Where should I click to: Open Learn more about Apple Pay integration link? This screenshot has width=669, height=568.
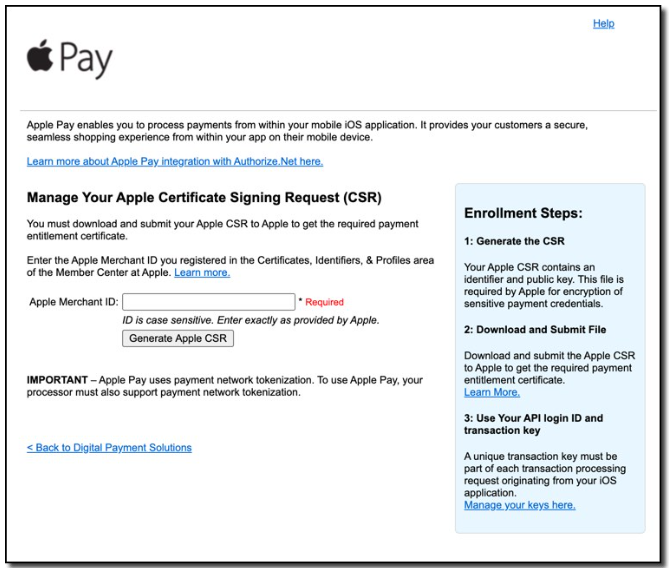click(175, 161)
